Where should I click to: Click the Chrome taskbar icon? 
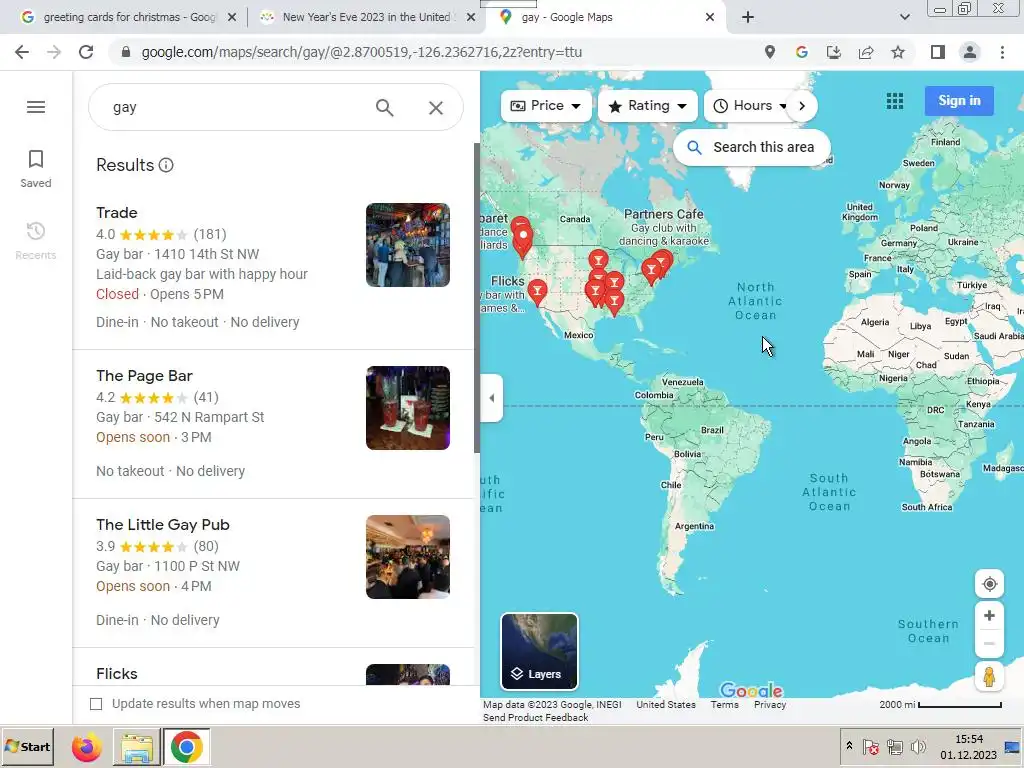point(186,747)
